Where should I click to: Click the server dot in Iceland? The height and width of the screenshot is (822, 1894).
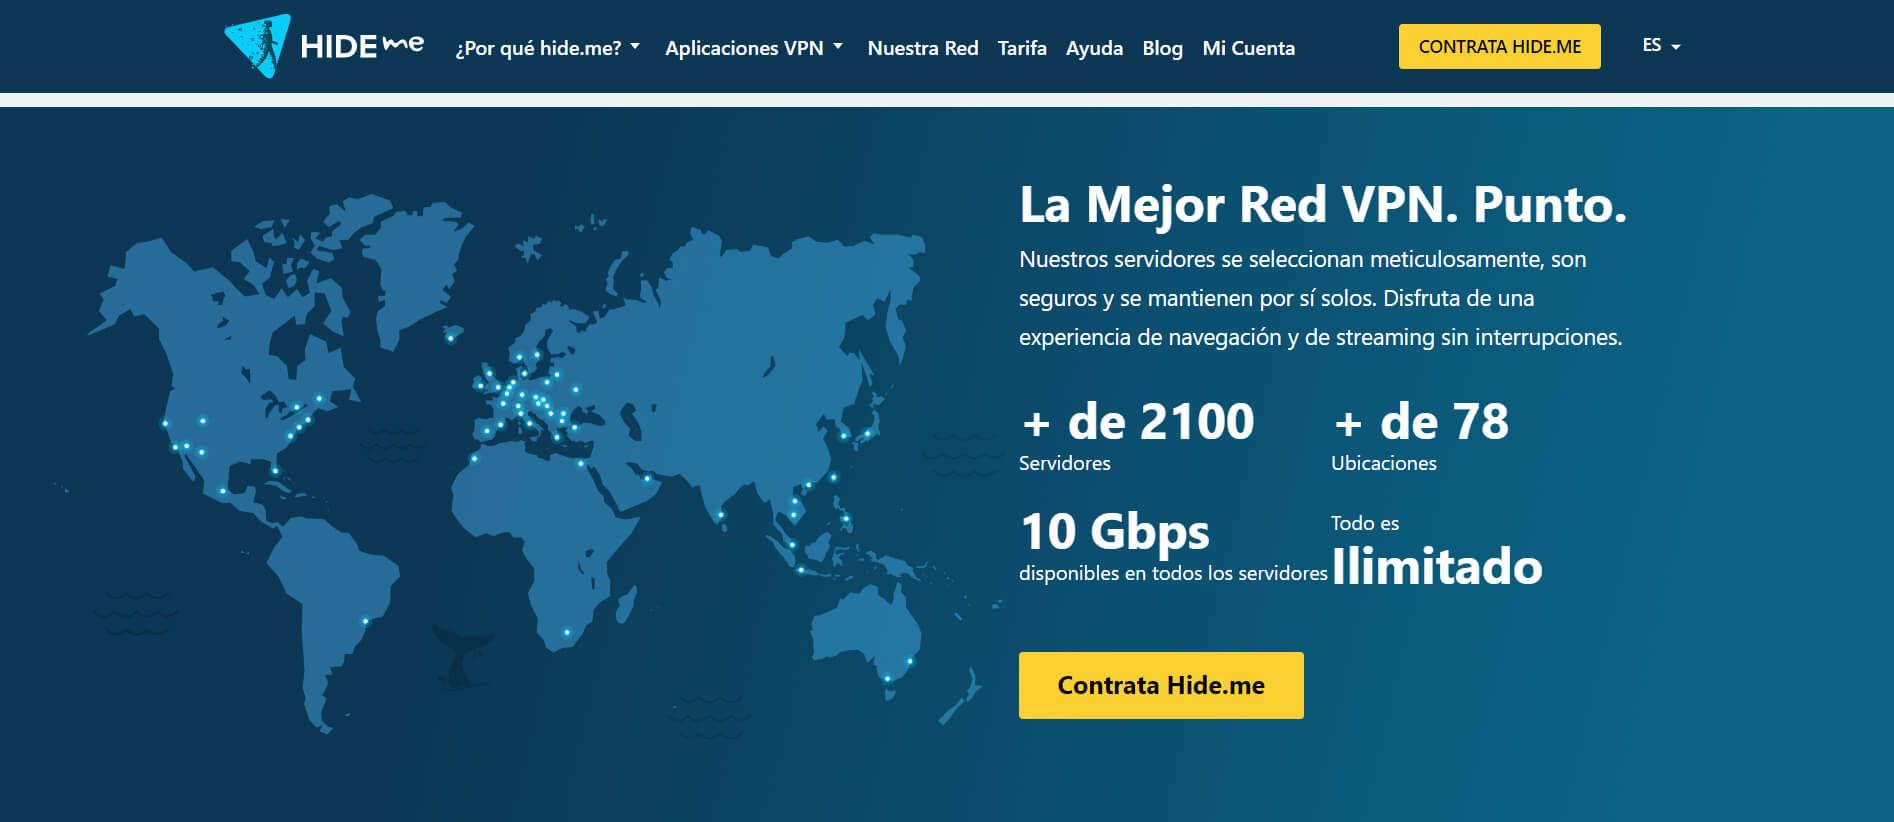(450, 338)
